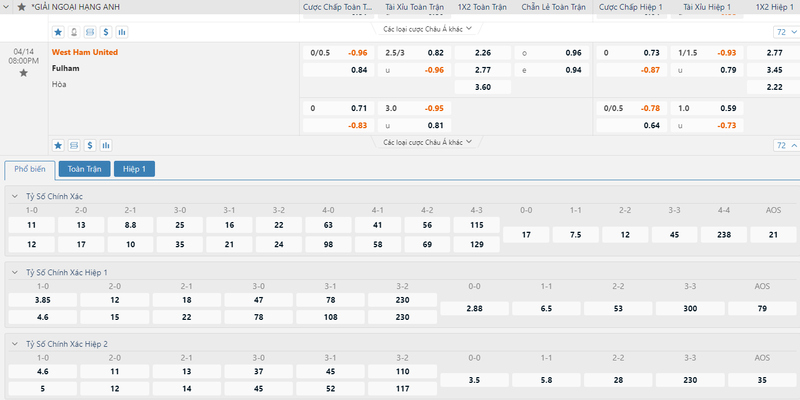Expand Các loại cược Châu Á khác under West Ham
Viewport: 800px width, 400px height.
428,142
